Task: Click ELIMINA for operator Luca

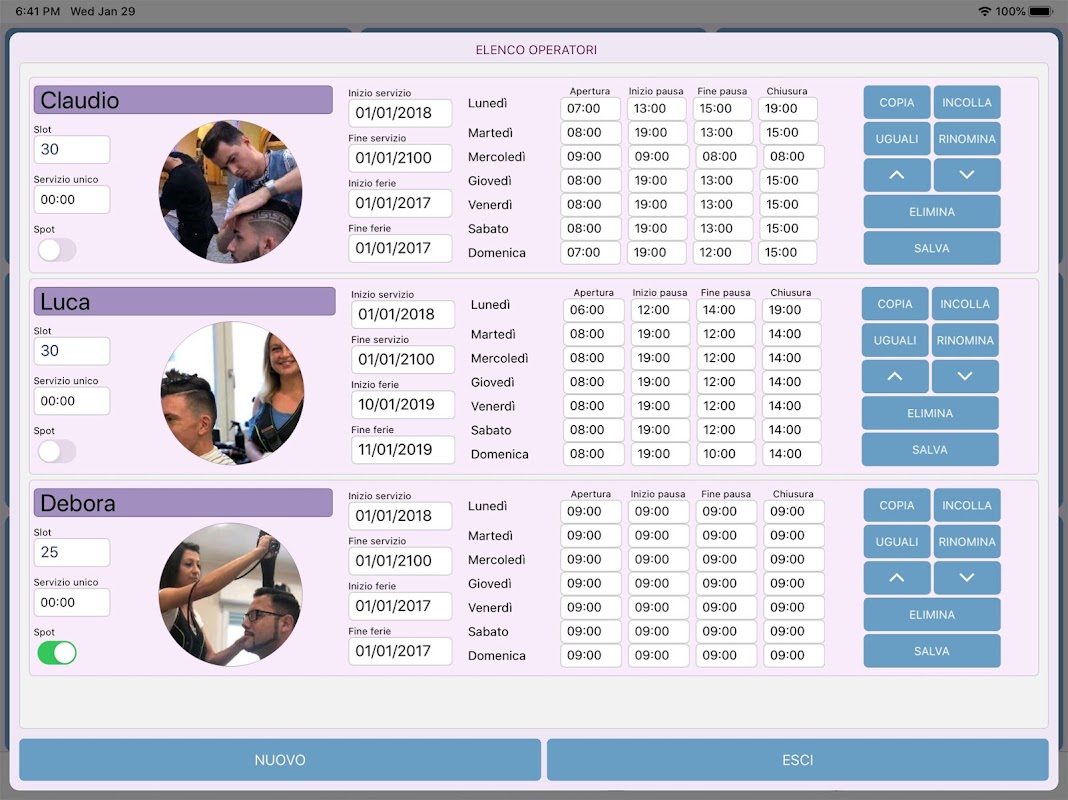Action: [x=930, y=413]
